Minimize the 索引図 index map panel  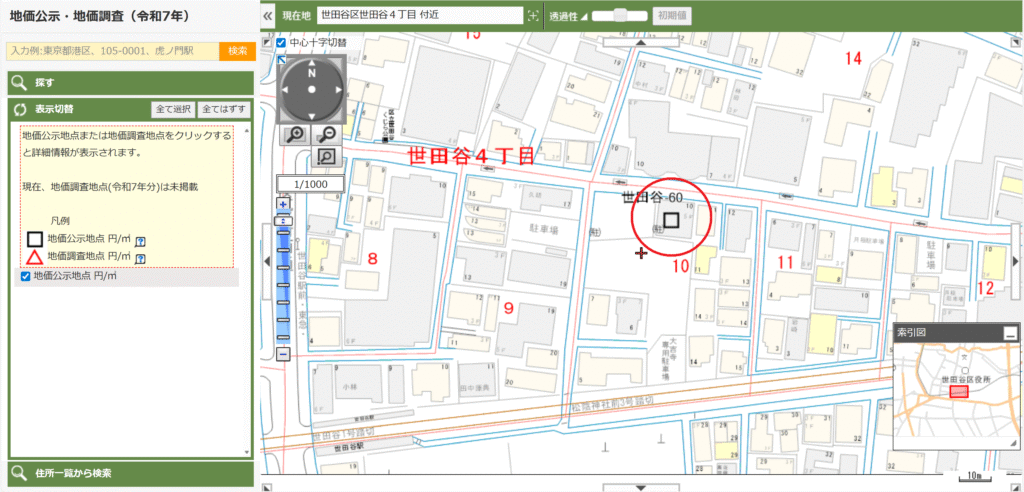click(1011, 334)
